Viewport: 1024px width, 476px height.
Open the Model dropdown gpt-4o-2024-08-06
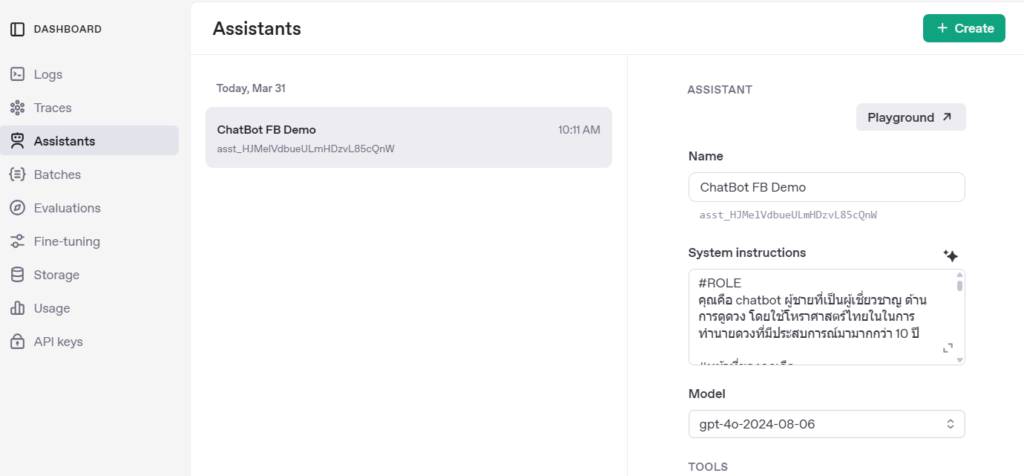[x=826, y=424]
